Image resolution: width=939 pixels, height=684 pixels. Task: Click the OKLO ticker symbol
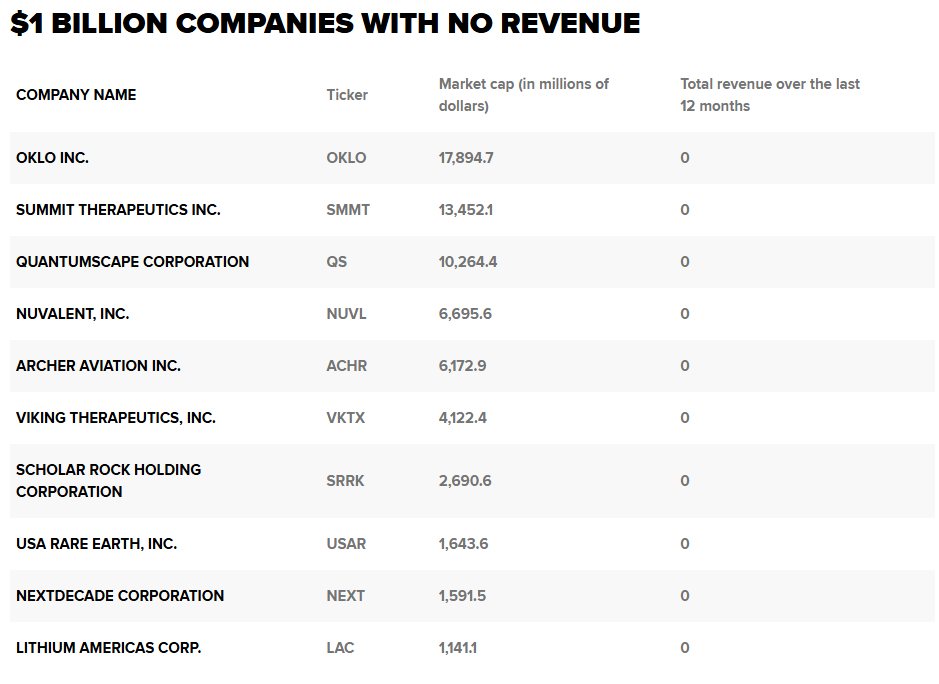pos(346,158)
